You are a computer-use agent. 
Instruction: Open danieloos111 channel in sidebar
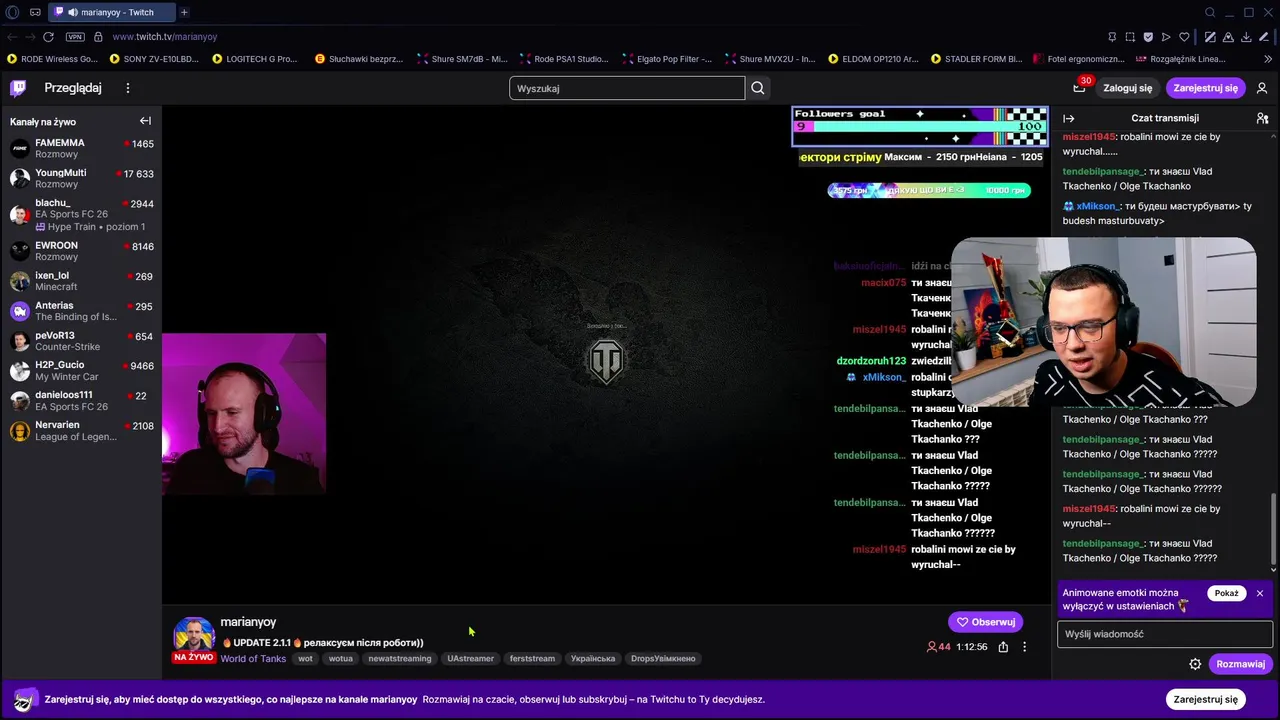tap(81, 401)
